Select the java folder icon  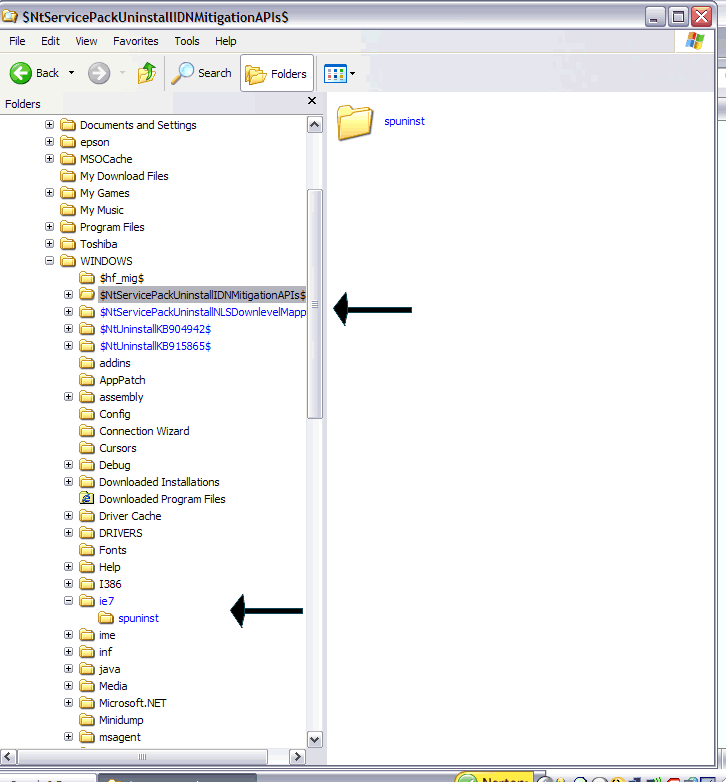coord(87,669)
